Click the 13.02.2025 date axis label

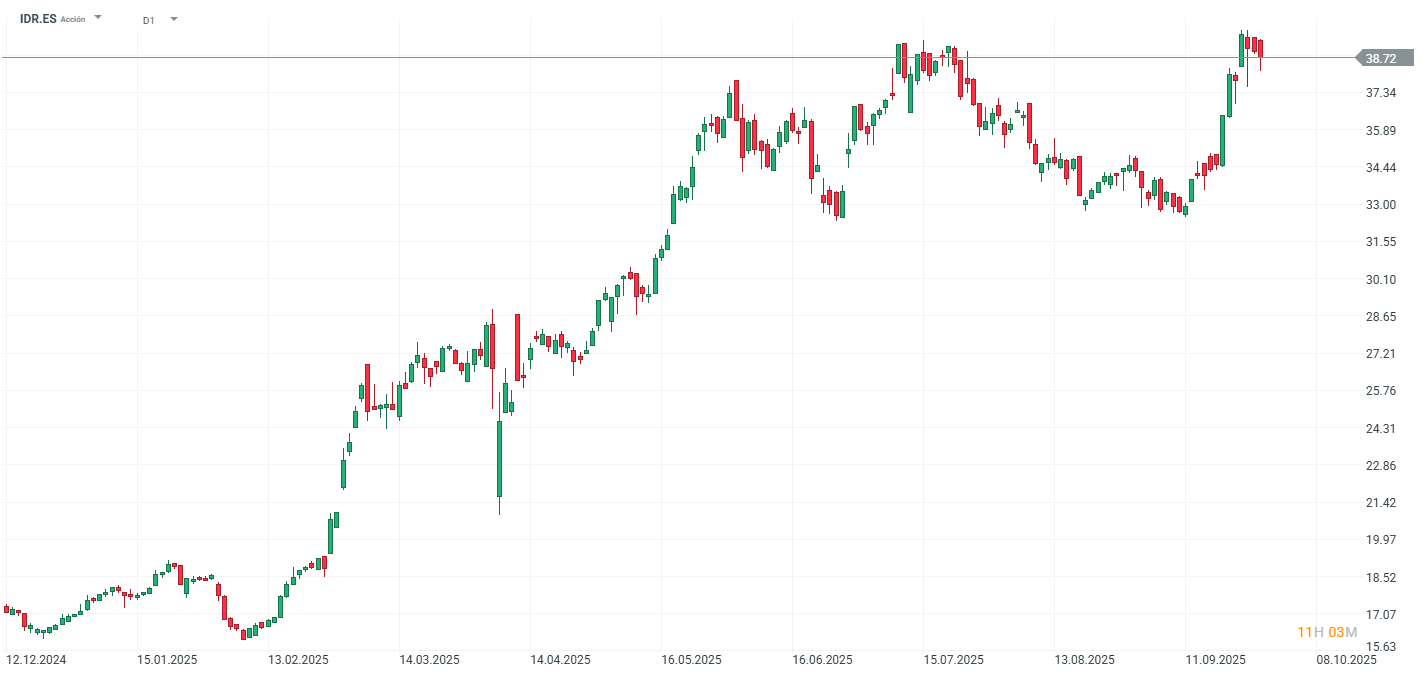pos(298,660)
